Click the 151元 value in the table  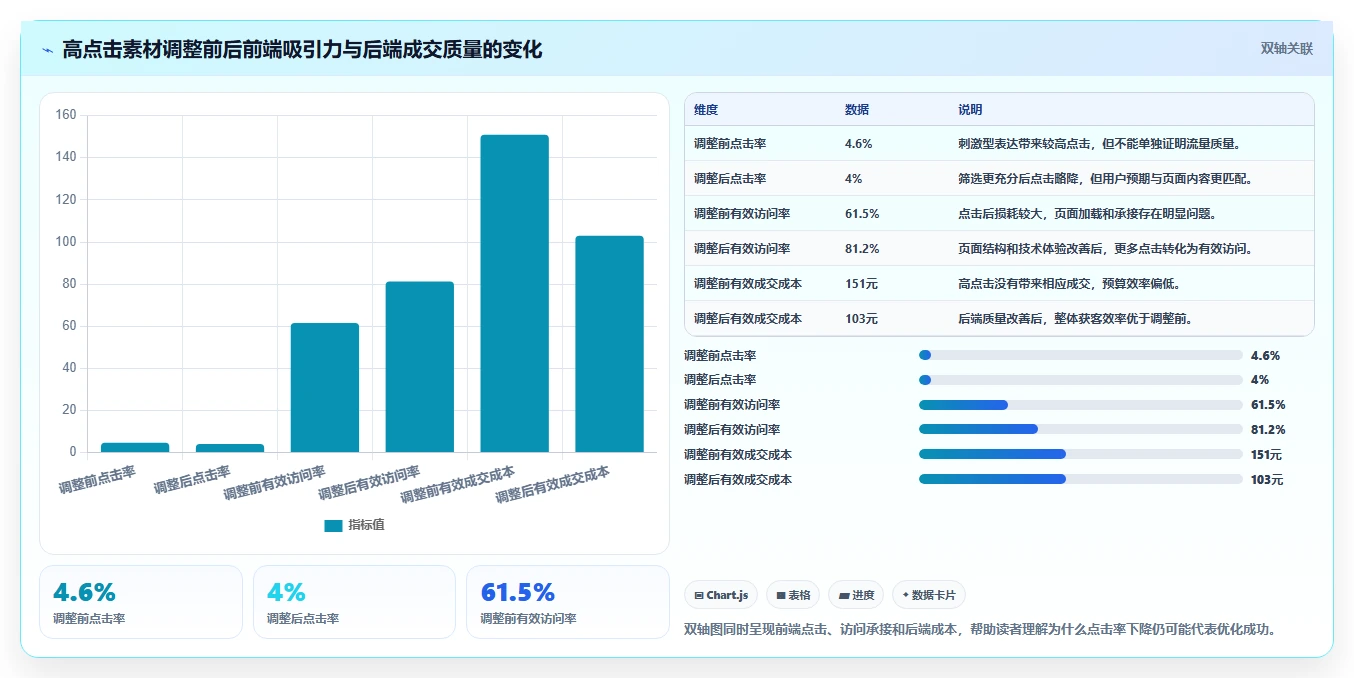[x=861, y=283]
